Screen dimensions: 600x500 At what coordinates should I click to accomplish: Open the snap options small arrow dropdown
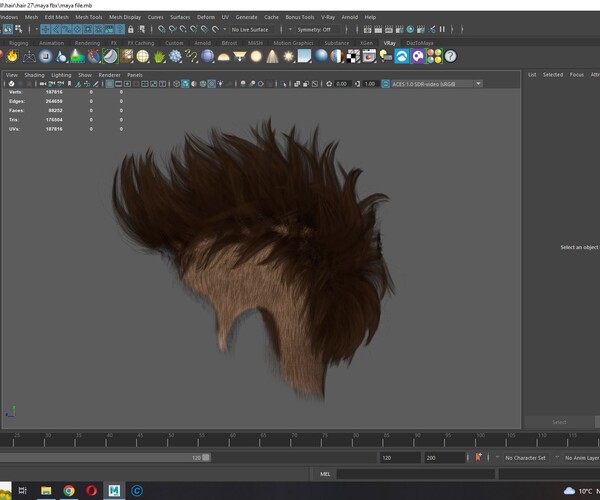coord(225,29)
